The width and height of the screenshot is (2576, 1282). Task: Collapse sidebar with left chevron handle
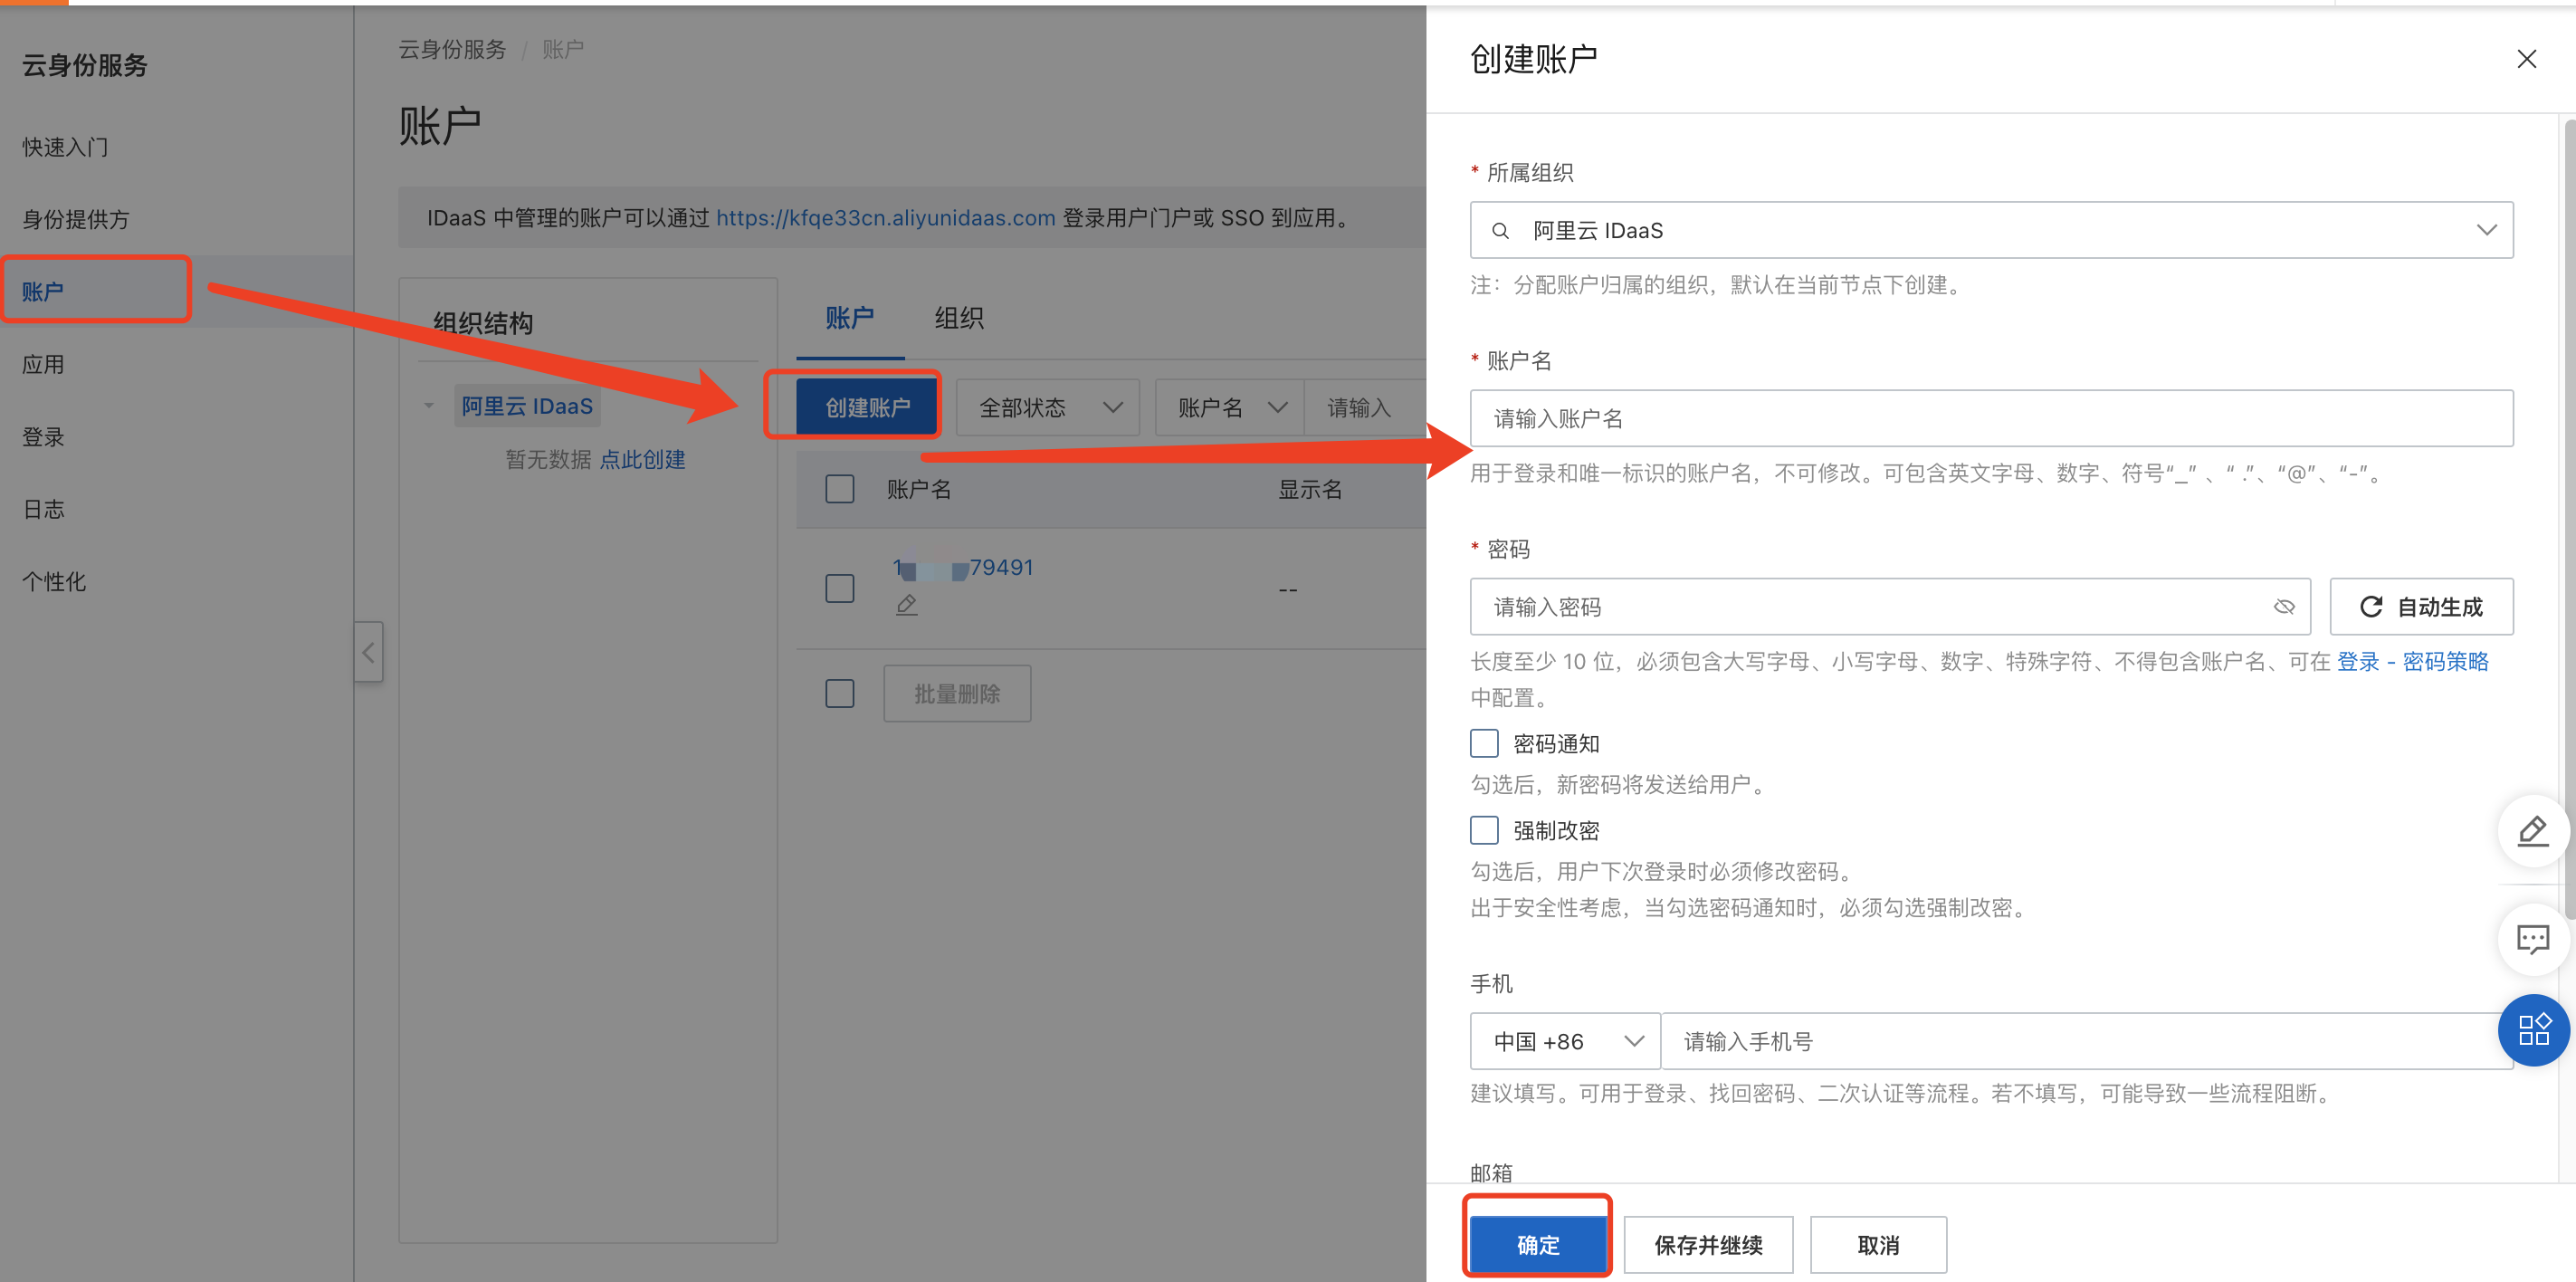point(368,652)
